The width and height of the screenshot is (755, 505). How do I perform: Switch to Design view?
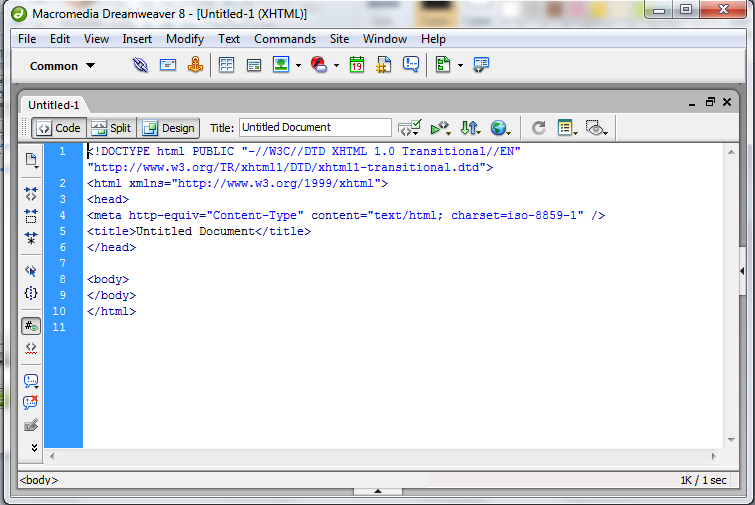(169, 128)
